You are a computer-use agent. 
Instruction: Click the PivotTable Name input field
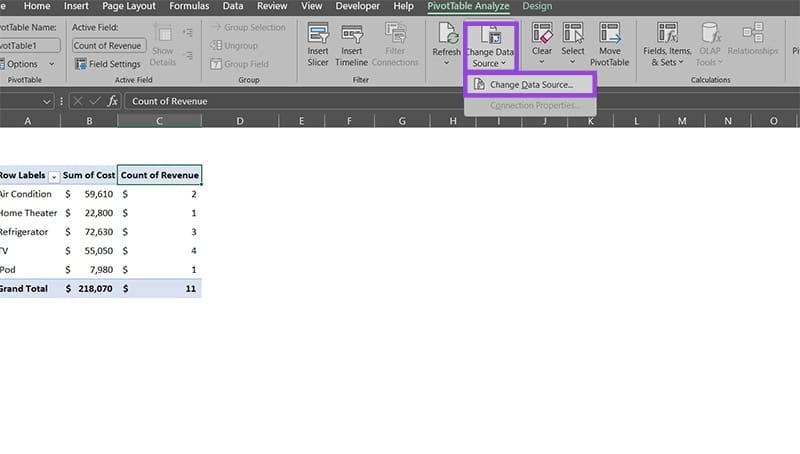click(29, 45)
